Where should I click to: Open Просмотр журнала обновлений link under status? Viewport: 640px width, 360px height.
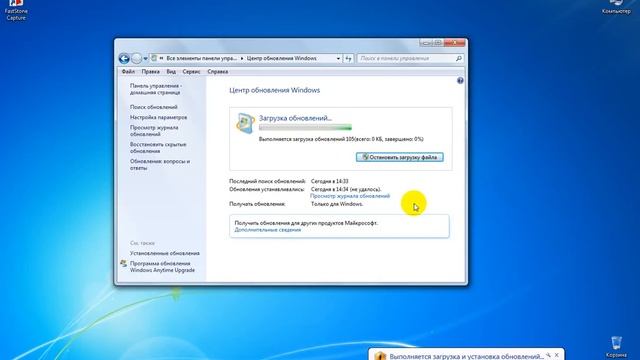click(x=350, y=196)
